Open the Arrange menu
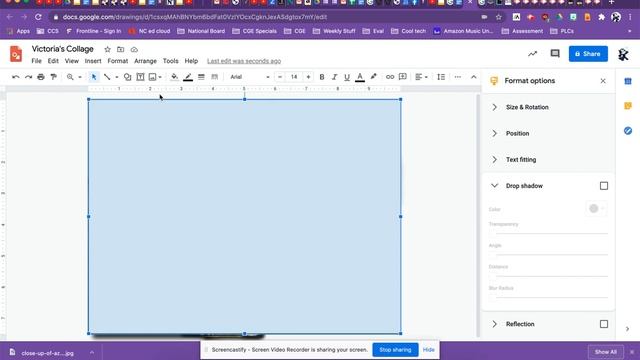This screenshot has width=640, height=360. click(145, 61)
